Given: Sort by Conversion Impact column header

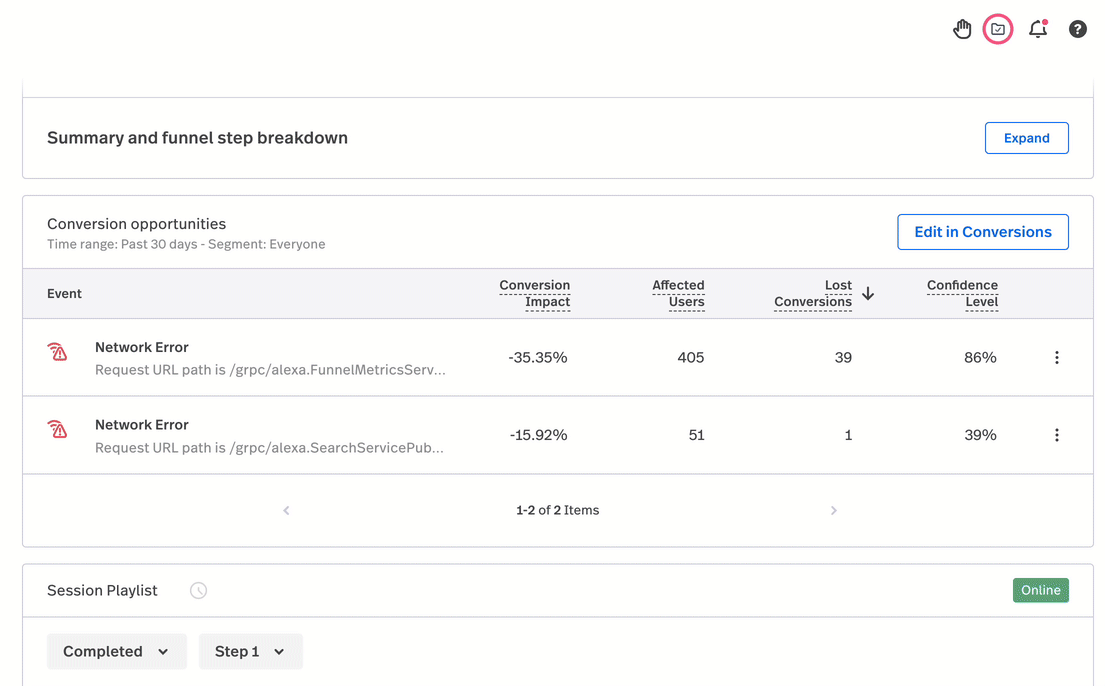Looking at the screenshot, I should [535, 293].
